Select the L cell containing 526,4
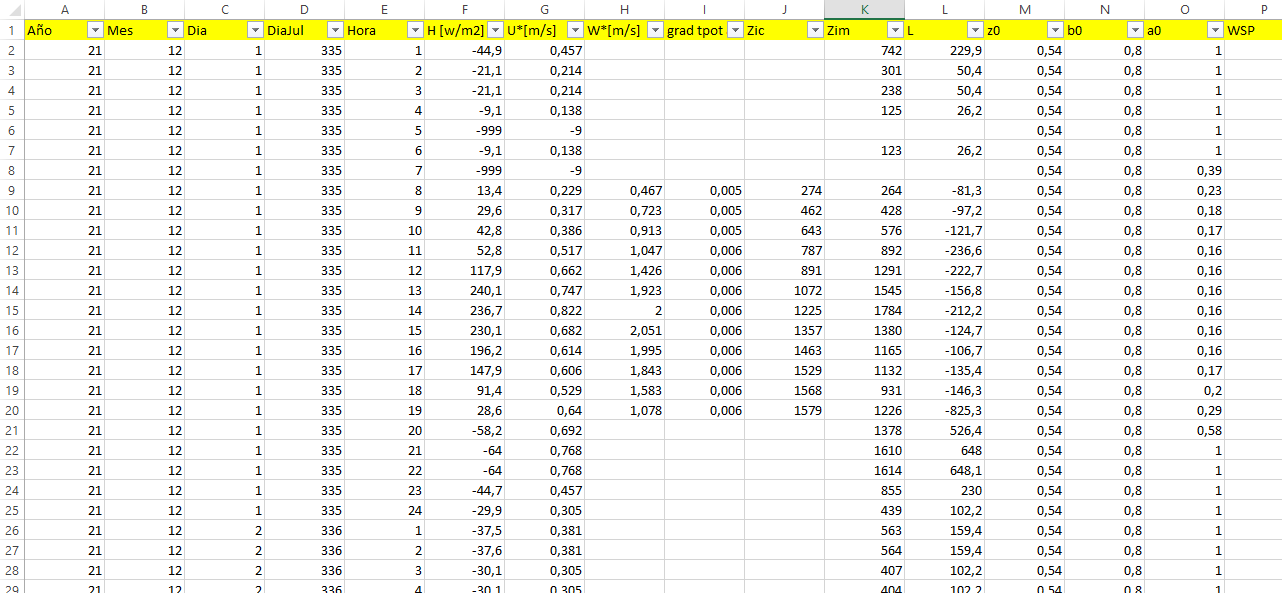This screenshot has height=593, width=1282. 944,430
